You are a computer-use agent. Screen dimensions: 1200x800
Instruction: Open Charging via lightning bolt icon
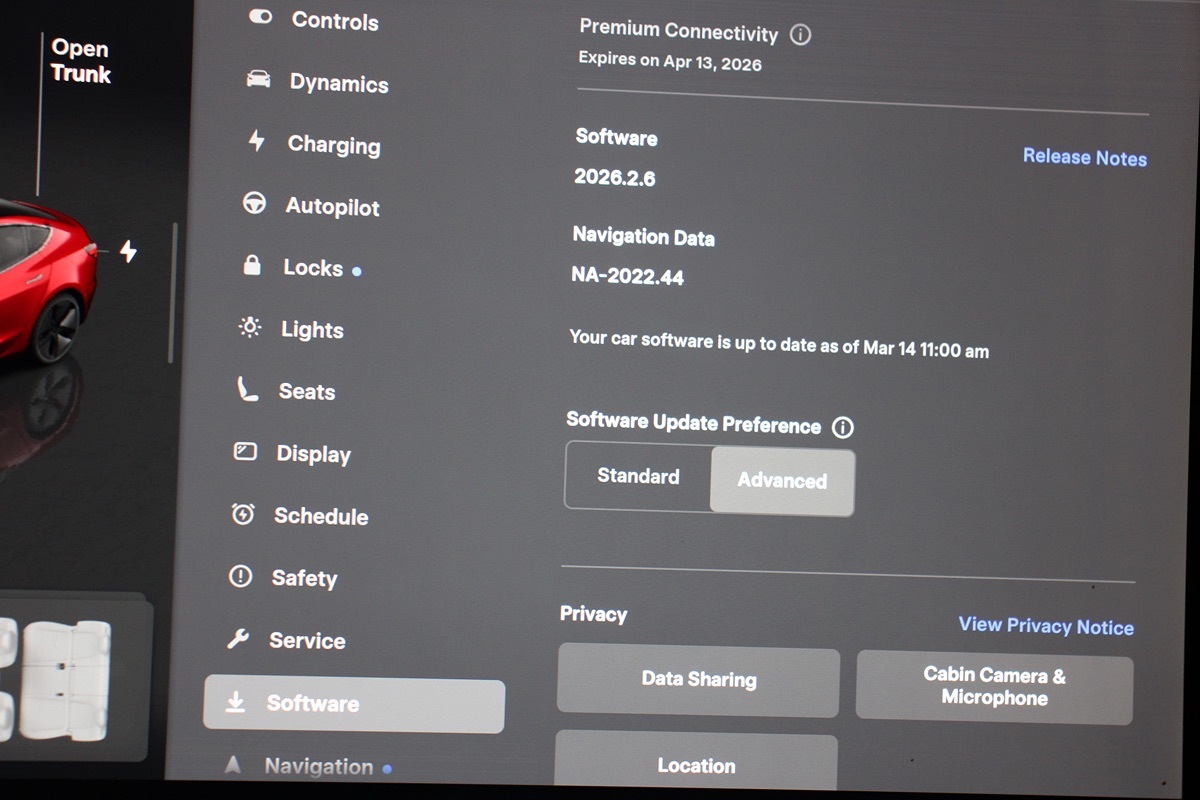(257, 141)
